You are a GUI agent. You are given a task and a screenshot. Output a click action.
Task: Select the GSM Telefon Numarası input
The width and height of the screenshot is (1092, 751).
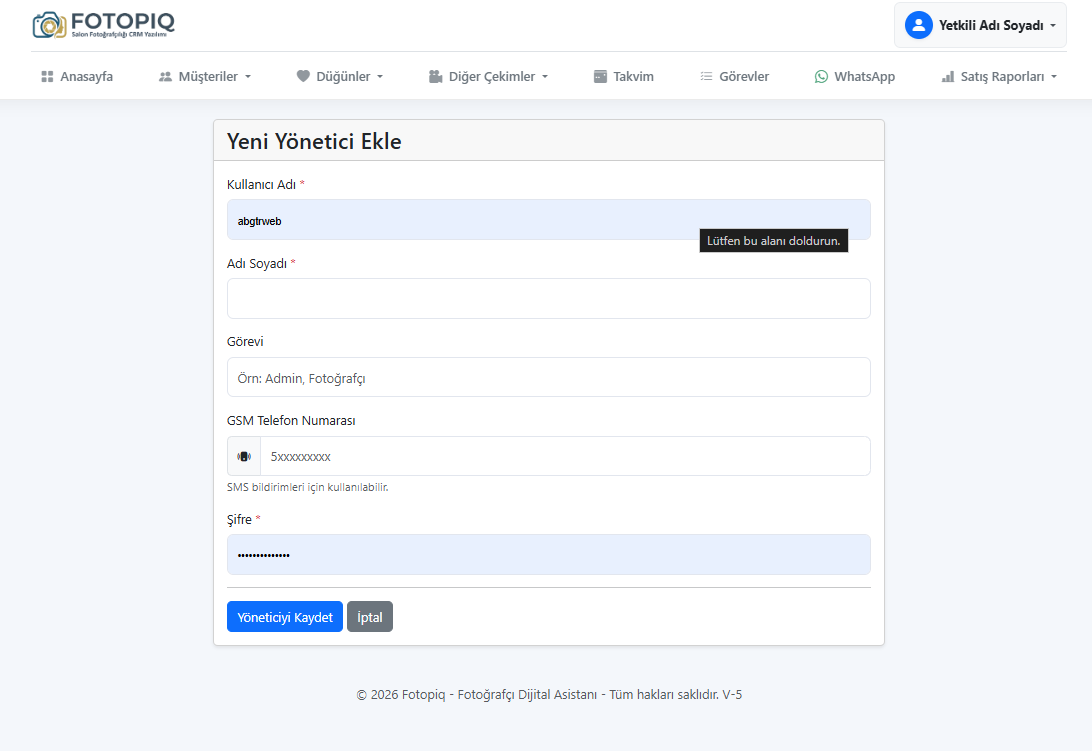pyautogui.click(x=565, y=456)
